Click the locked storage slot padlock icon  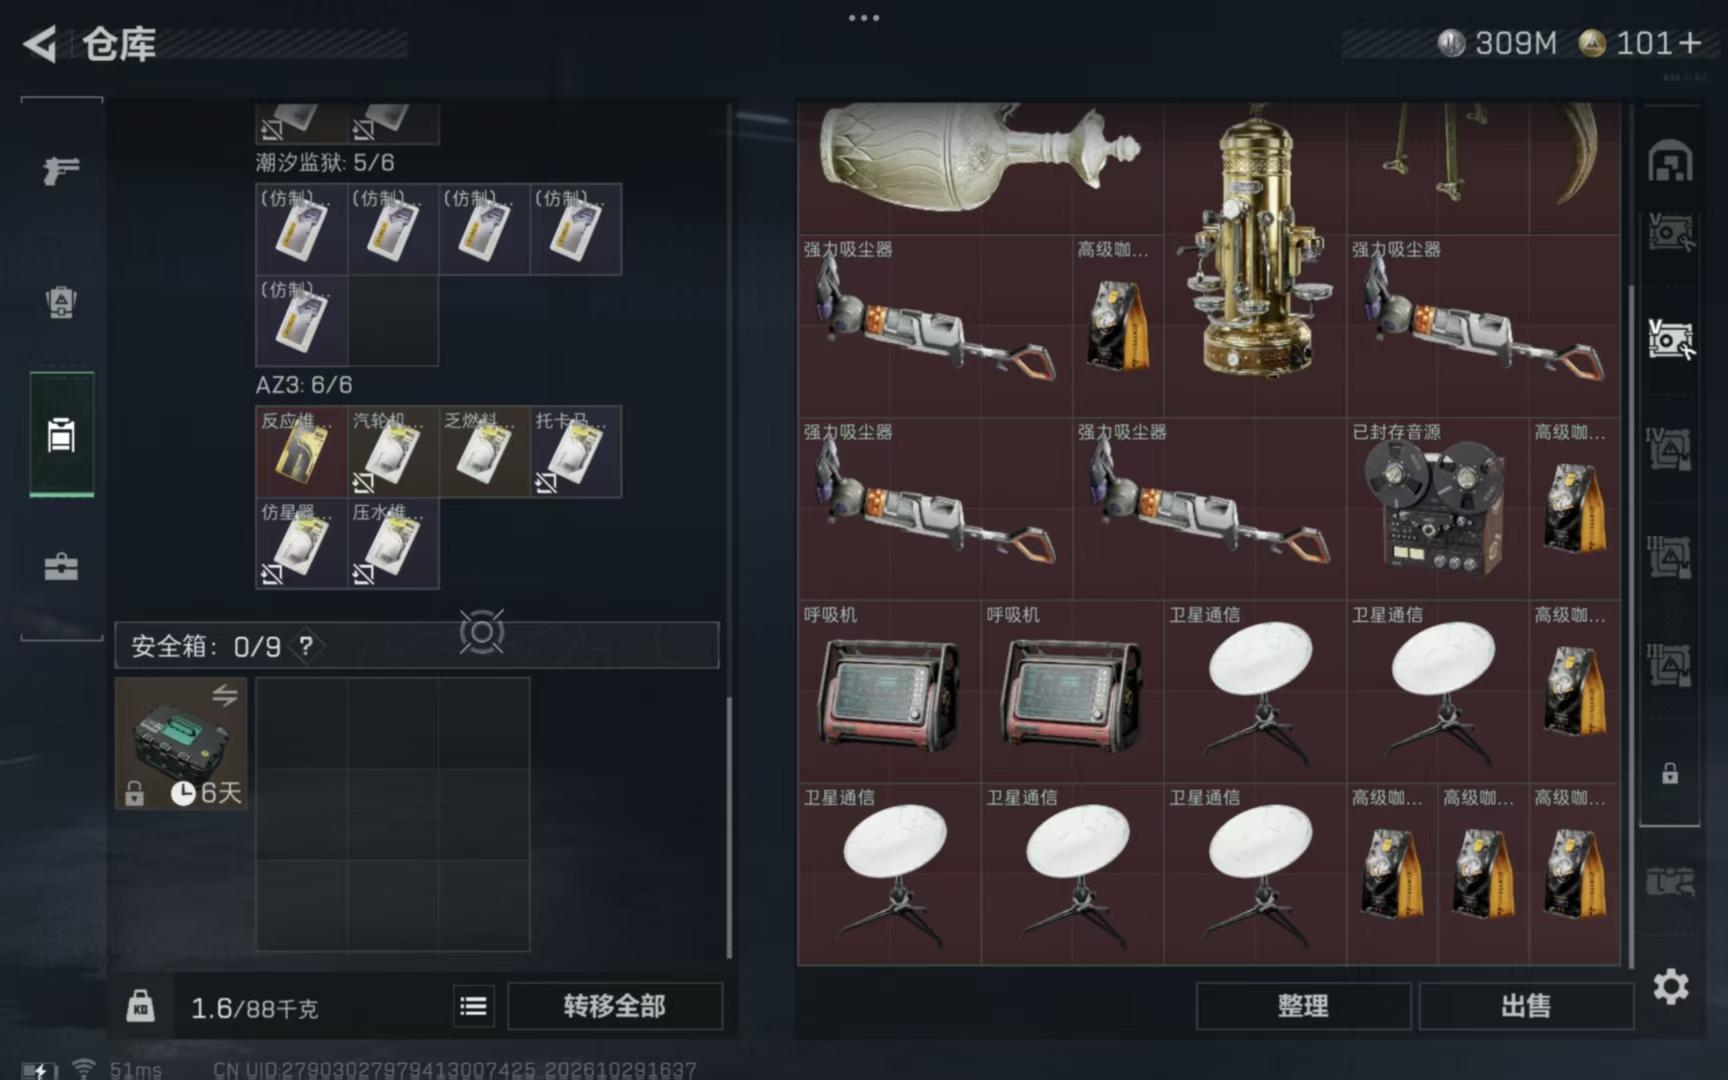coord(1670,773)
